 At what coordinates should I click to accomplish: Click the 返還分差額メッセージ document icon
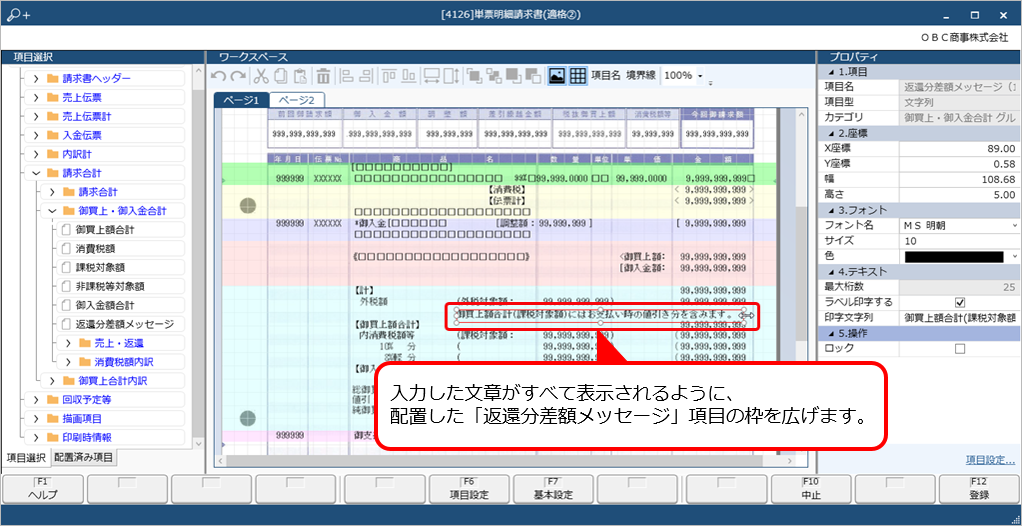click(x=65, y=324)
